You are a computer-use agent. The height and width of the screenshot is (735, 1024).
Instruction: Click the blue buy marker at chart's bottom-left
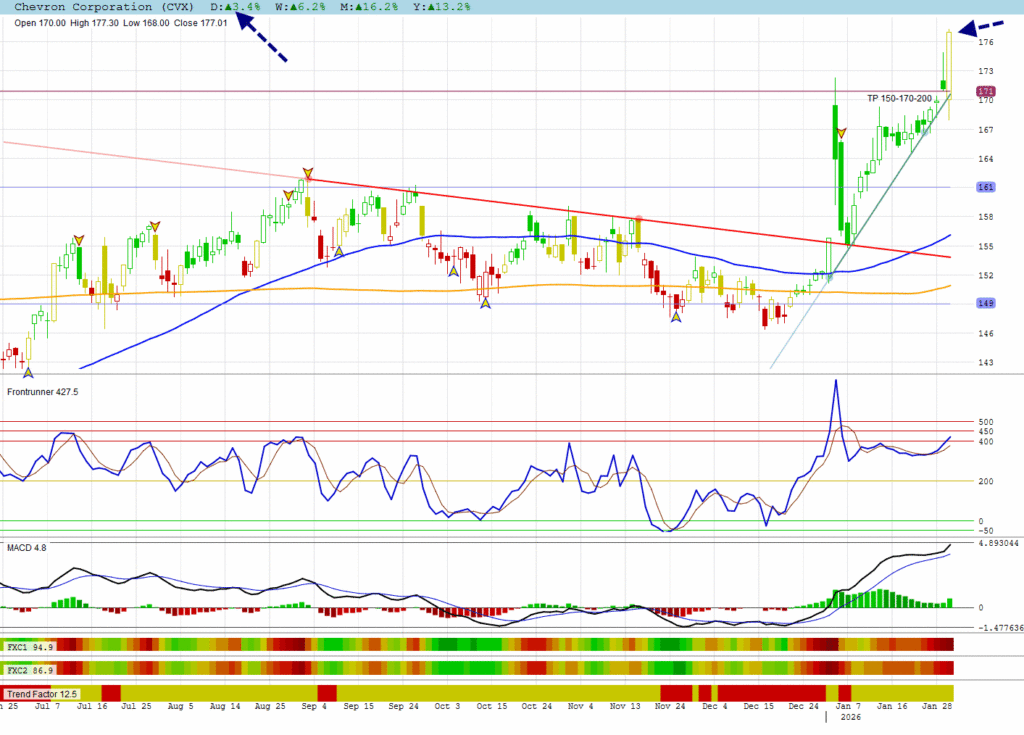pyautogui.click(x=28, y=372)
